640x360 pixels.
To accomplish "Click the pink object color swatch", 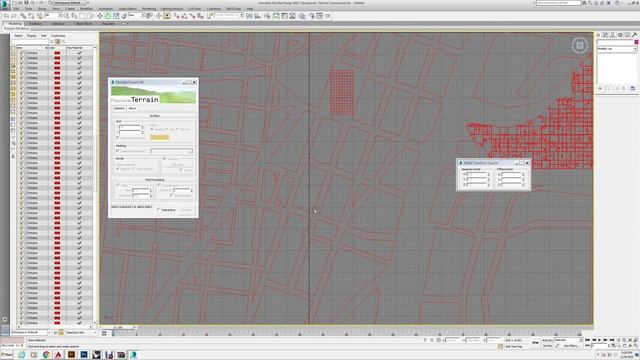I will pos(636,42).
